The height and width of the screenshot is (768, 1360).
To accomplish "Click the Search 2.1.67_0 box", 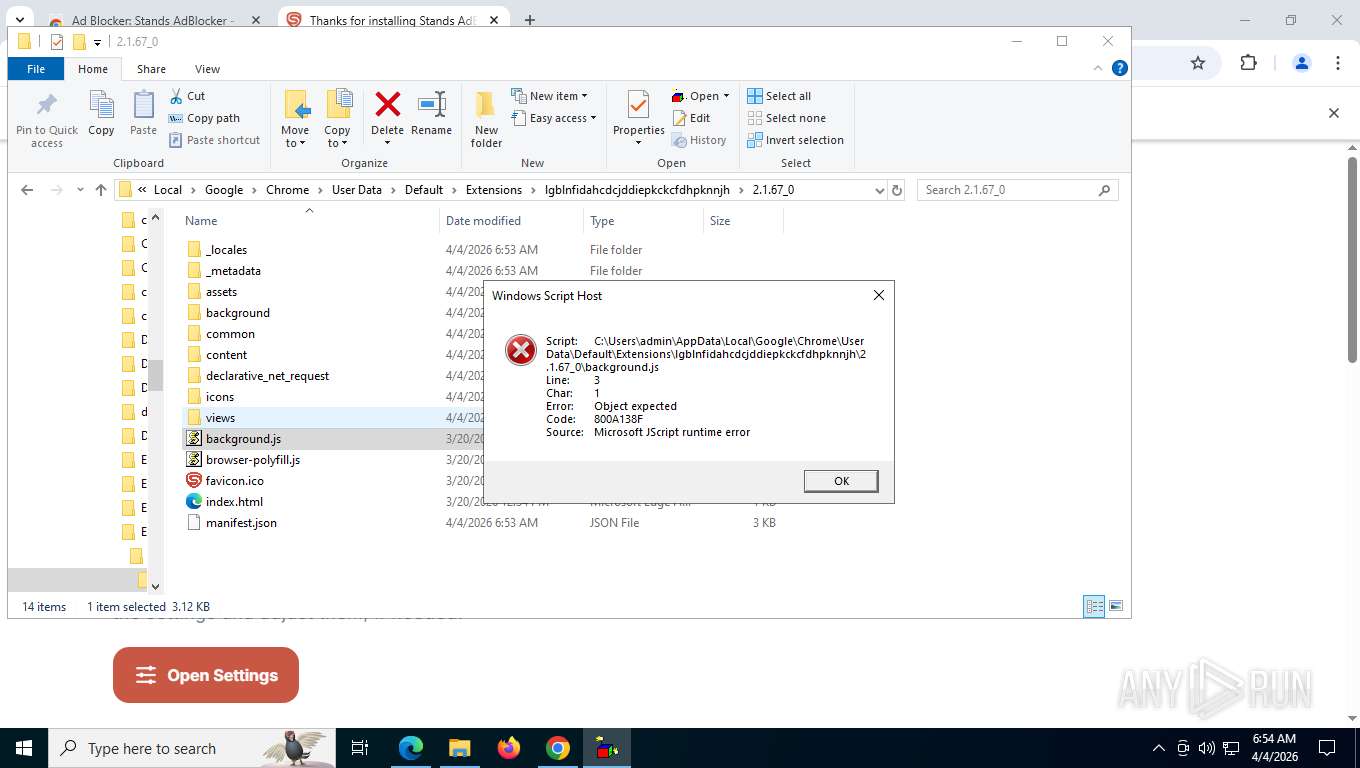I will 1017,190.
